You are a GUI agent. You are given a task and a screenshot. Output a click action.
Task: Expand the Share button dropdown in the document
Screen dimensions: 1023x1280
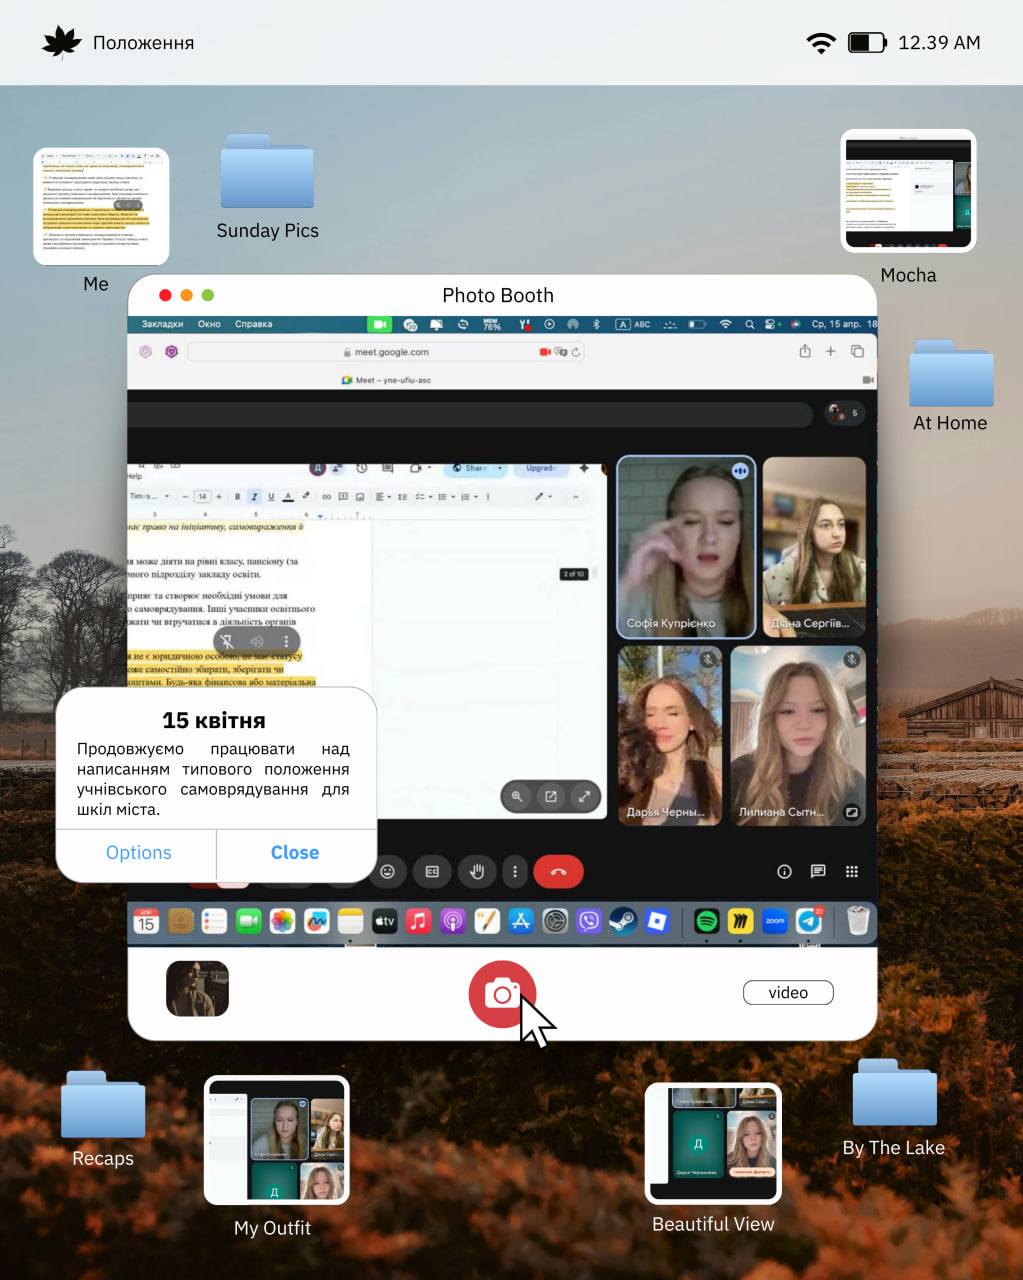click(x=500, y=468)
